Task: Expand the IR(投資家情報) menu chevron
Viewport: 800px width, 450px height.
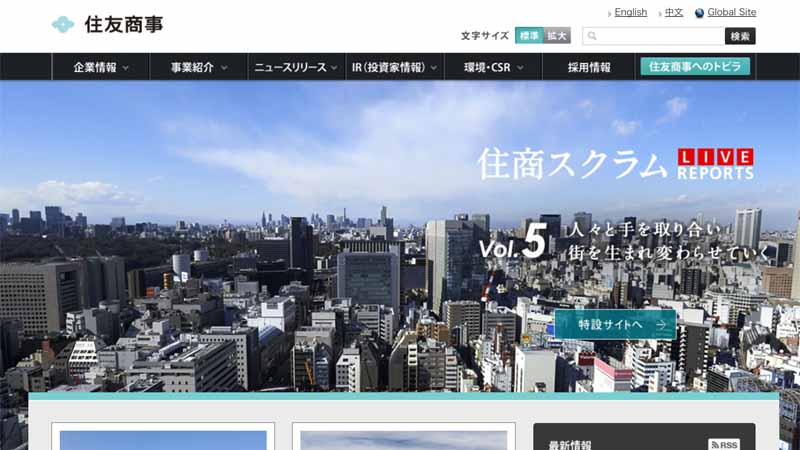Action: pos(433,68)
